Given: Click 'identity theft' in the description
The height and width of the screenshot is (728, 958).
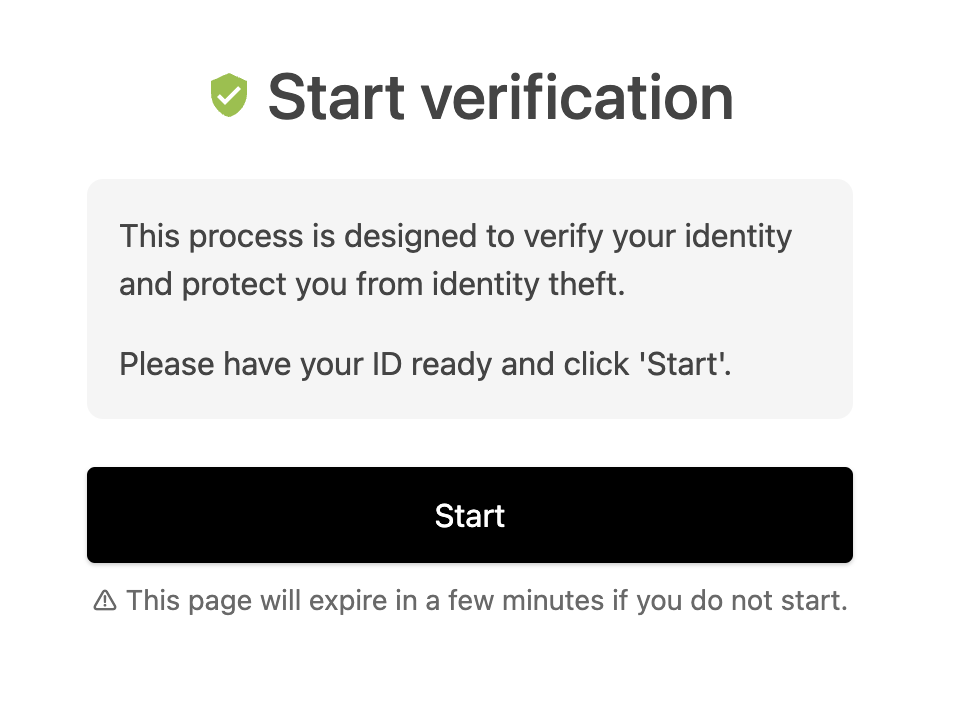Looking at the screenshot, I should point(525,284).
